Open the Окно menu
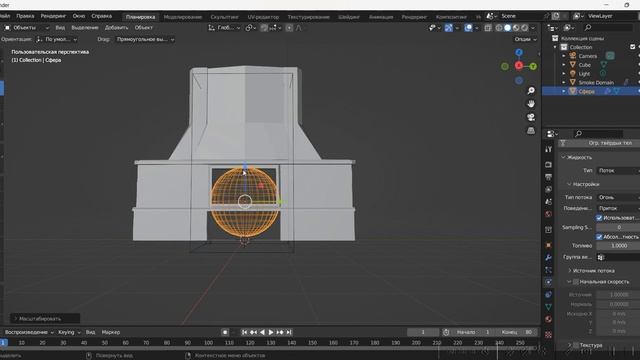The height and width of the screenshot is (360, 640). point(79,16)
